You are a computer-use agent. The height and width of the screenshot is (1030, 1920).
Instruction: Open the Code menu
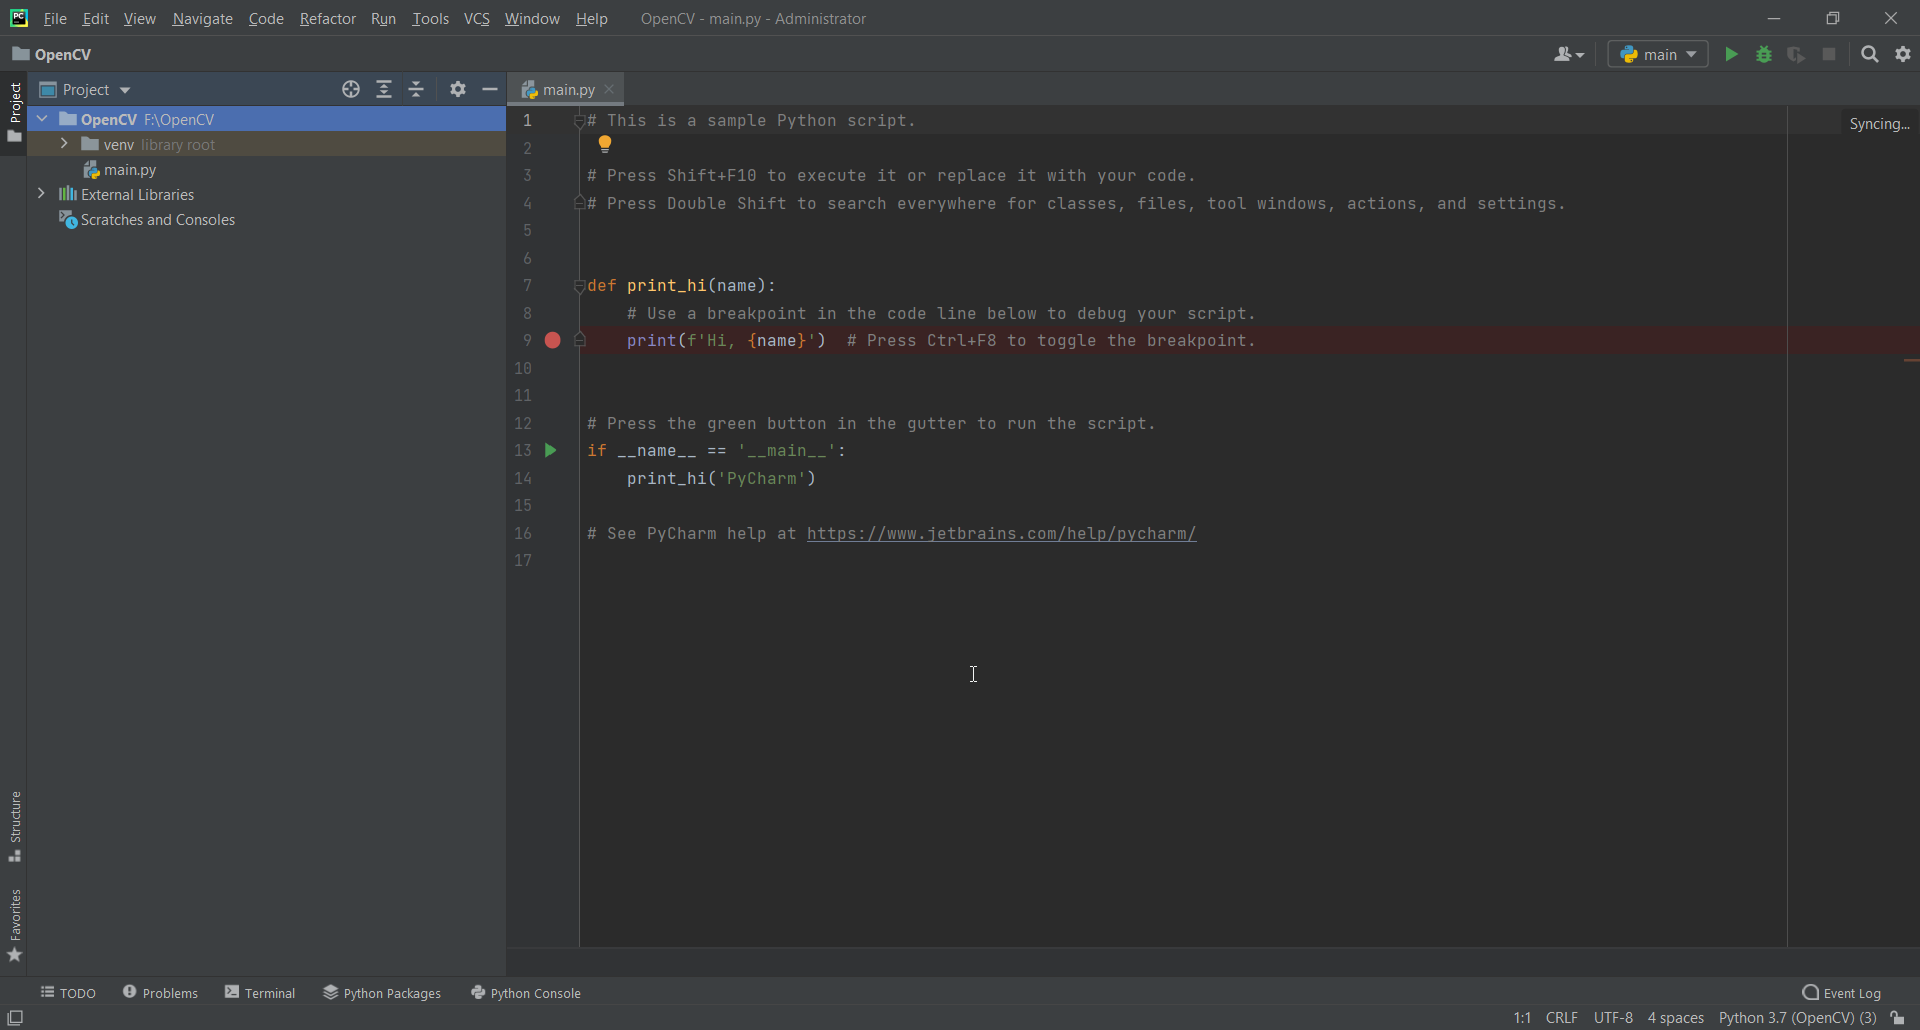266,19
